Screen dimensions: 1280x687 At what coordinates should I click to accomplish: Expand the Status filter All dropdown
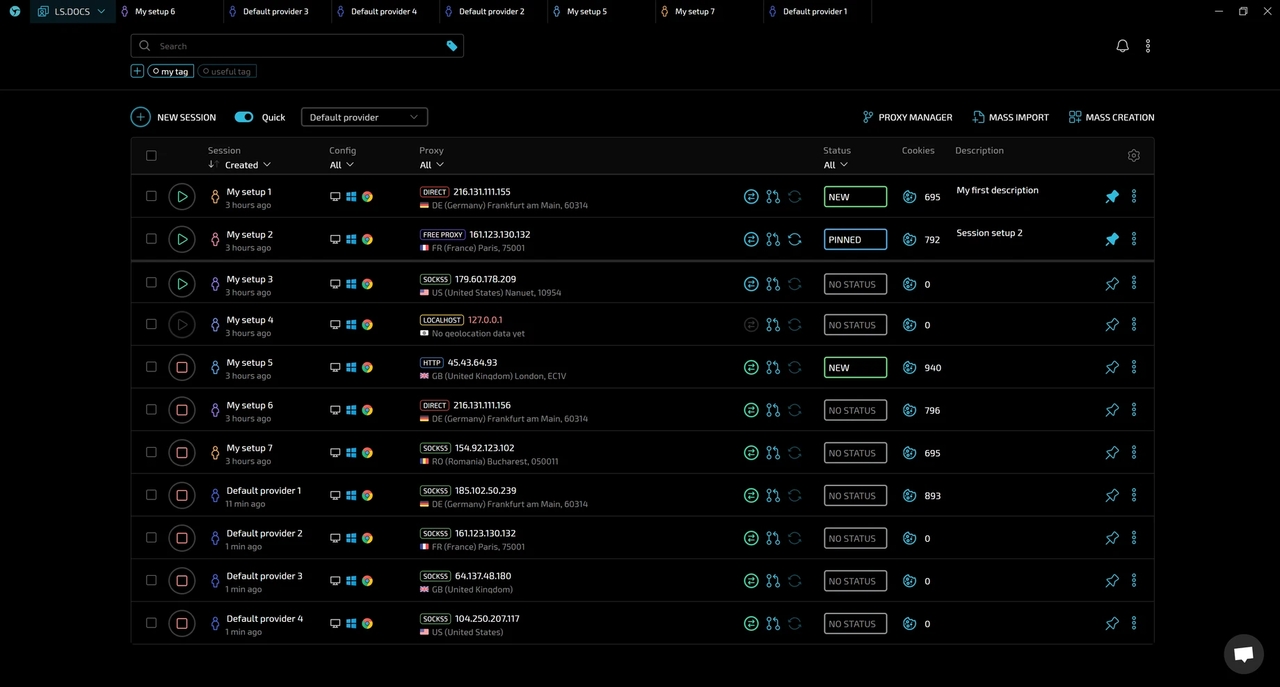click(x=835, y=165)
